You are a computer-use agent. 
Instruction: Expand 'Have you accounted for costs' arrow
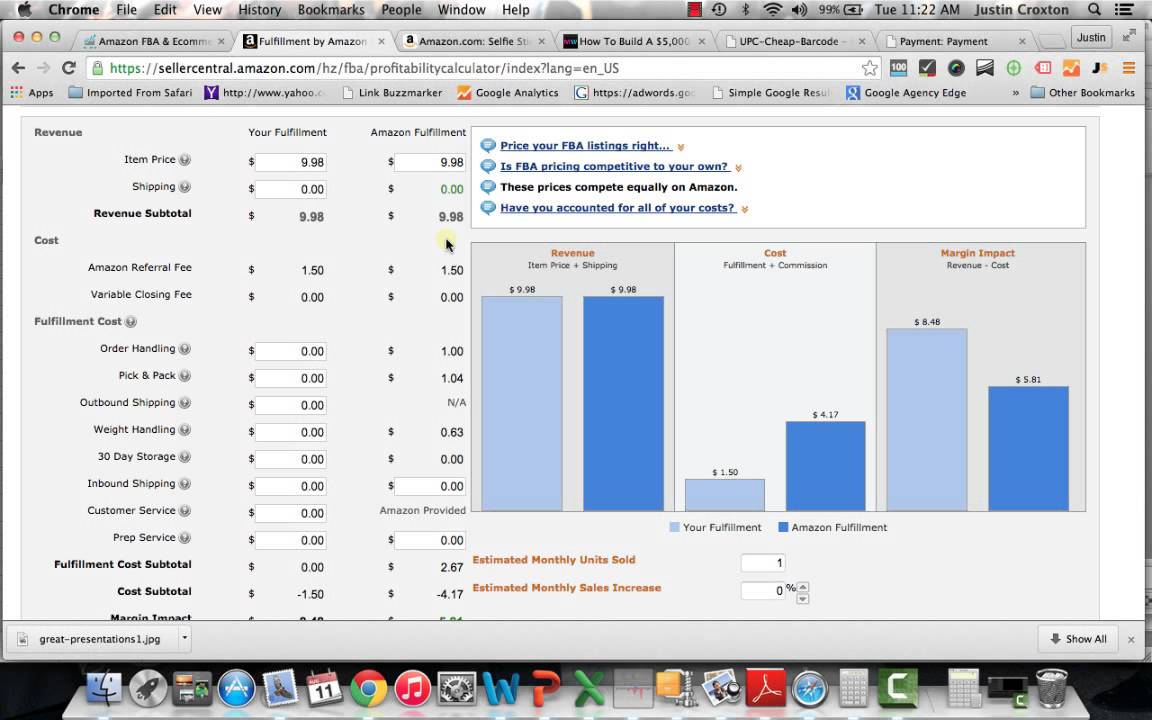point(745,209)
